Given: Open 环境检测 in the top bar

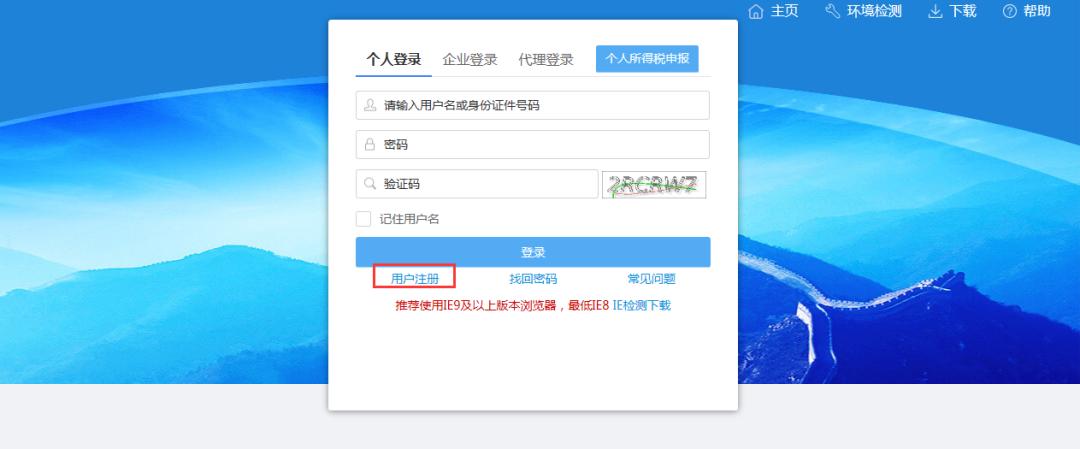Looking at the screenshot, I should pos(874,12).
